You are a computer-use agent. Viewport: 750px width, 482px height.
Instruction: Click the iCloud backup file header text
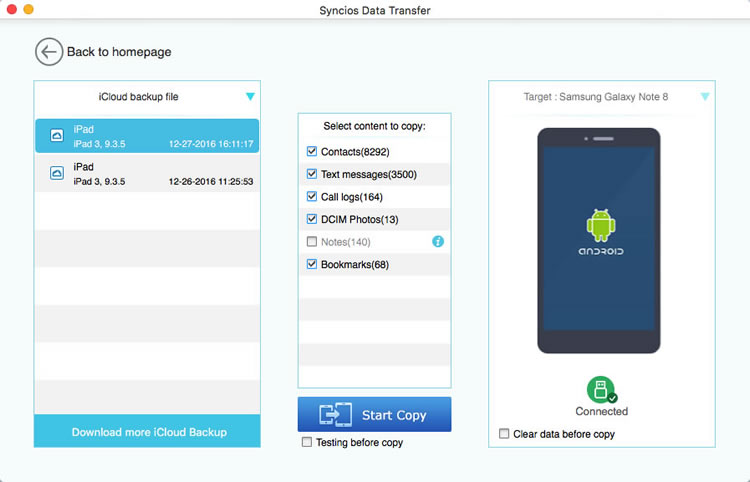pyautogui.click(x=138, y=97)
